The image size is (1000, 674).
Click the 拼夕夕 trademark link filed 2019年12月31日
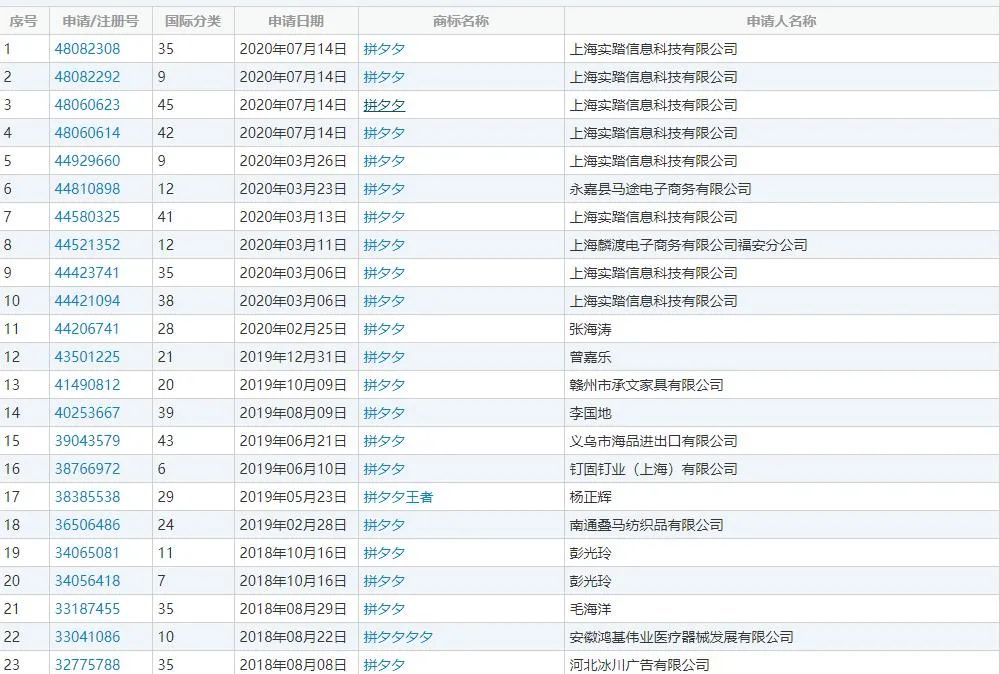pos(382,356)
